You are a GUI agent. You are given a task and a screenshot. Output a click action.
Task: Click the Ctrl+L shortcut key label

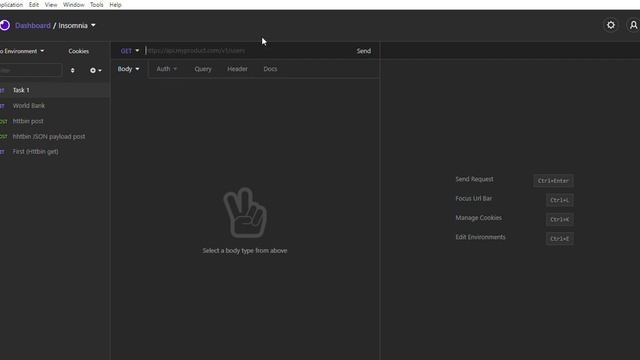tap(560, 200)
